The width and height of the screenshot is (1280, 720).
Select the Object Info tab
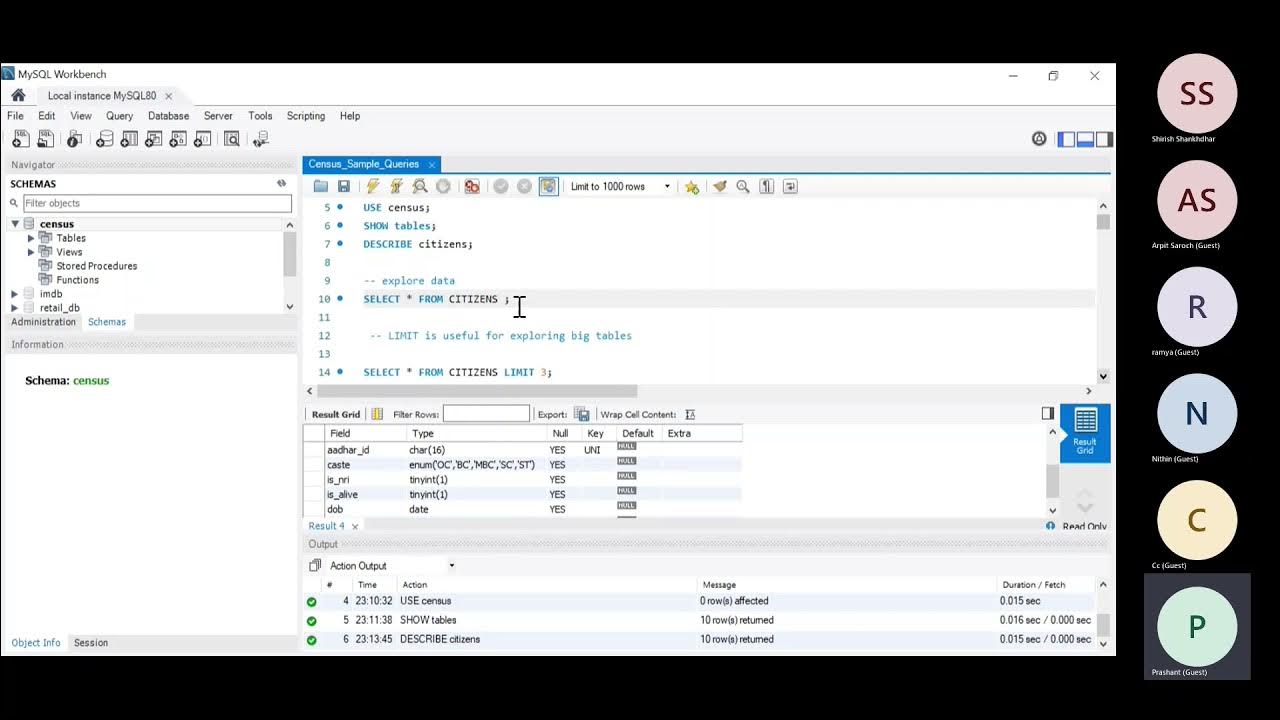[36, 643]
